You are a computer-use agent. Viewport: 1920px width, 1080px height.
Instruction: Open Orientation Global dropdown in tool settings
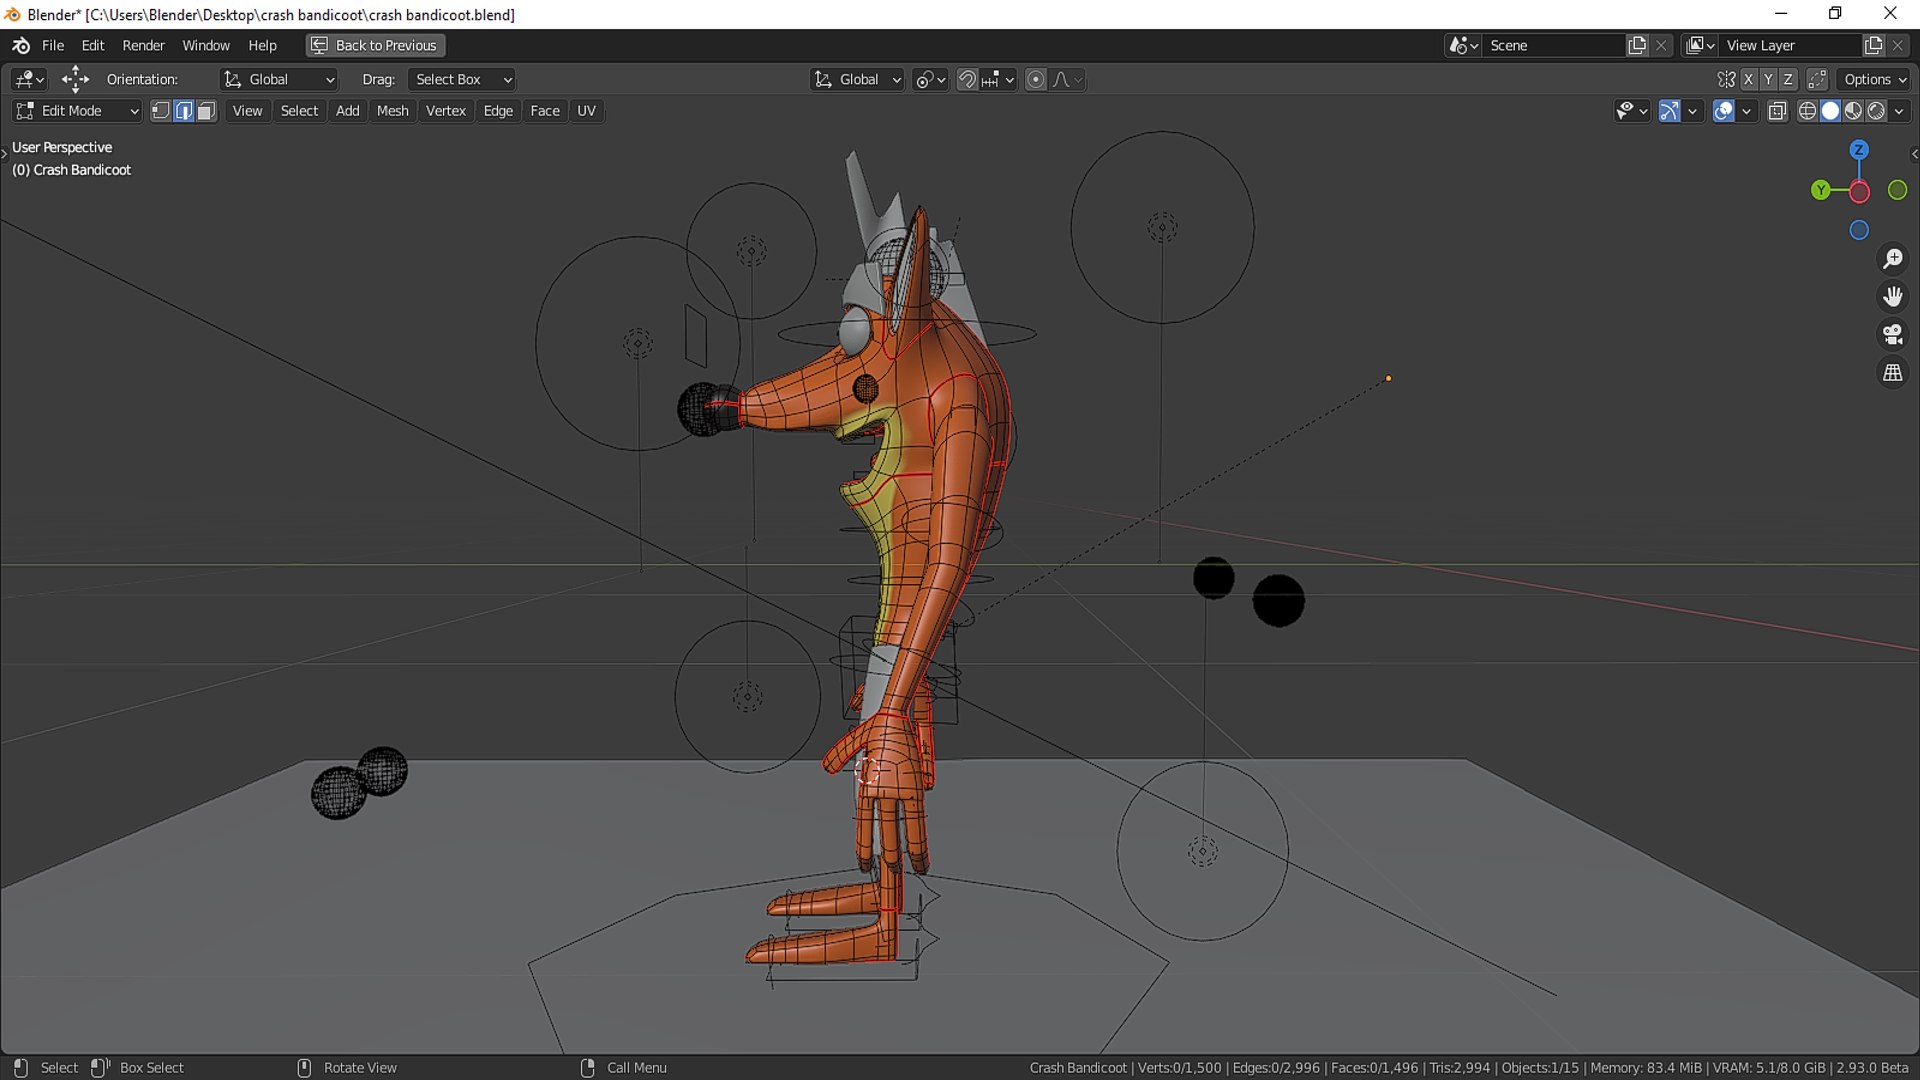pyautogui.click(x=279, y=79)
